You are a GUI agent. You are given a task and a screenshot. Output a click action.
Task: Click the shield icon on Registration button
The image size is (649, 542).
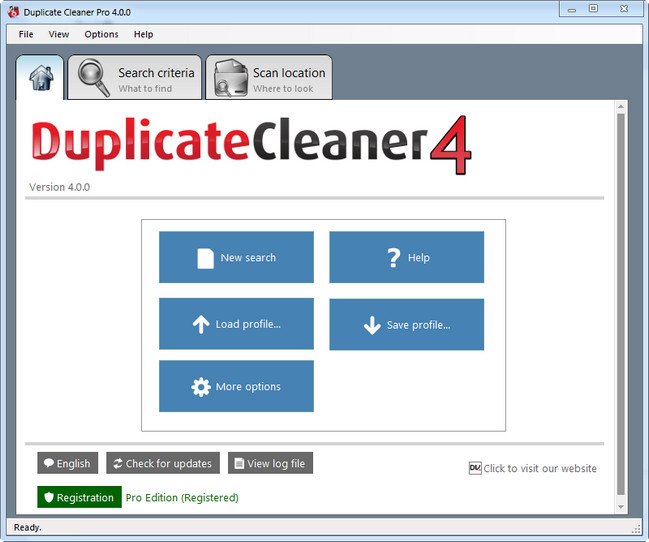[49, 497]
